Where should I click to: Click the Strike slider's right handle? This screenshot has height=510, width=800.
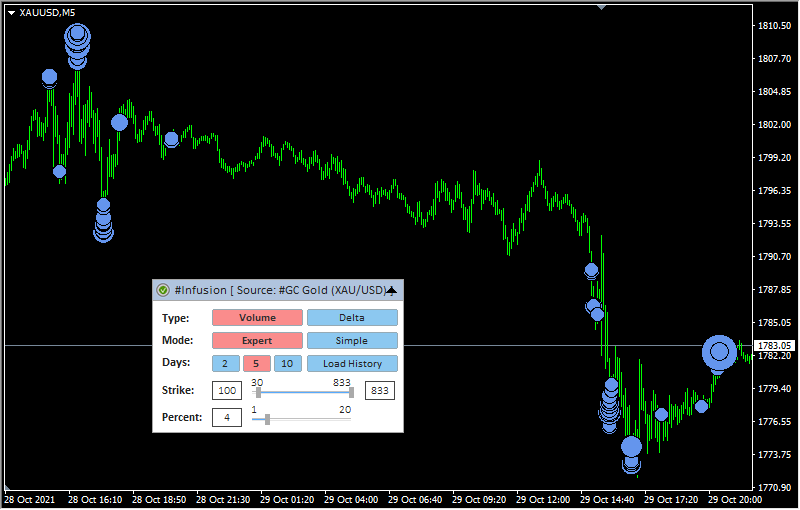(x=351, y=392)
